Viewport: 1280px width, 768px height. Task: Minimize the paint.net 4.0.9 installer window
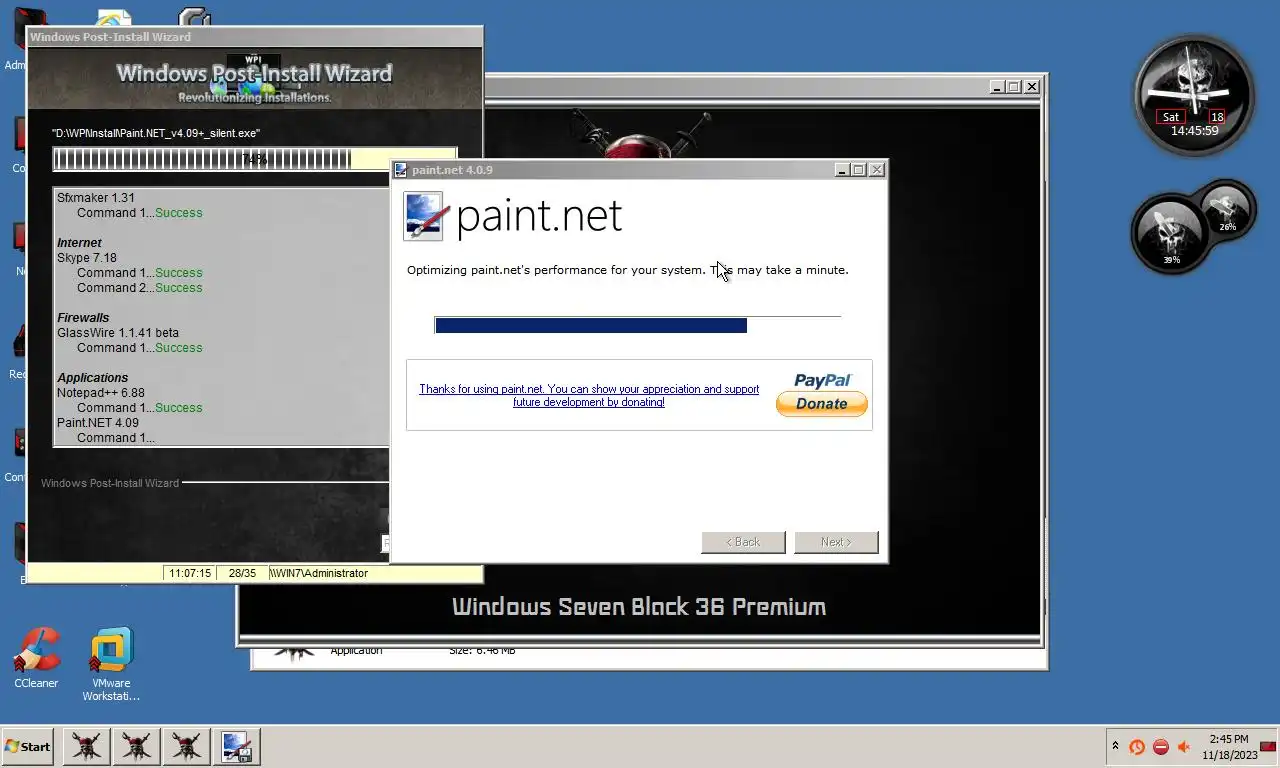[x=843, y=170]
